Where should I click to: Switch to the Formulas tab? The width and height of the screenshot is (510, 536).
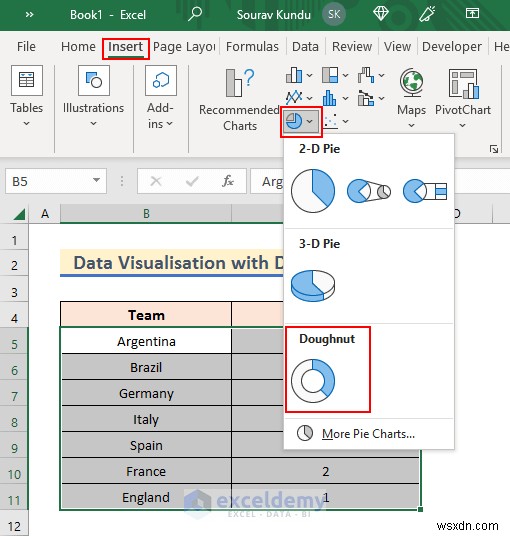click(x=252, y=46)
